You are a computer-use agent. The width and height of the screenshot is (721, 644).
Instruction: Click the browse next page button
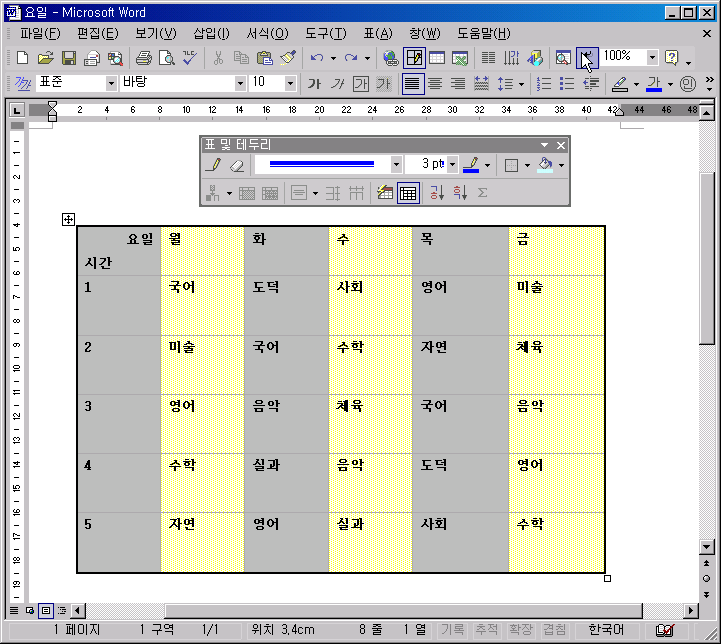[706, 594]
